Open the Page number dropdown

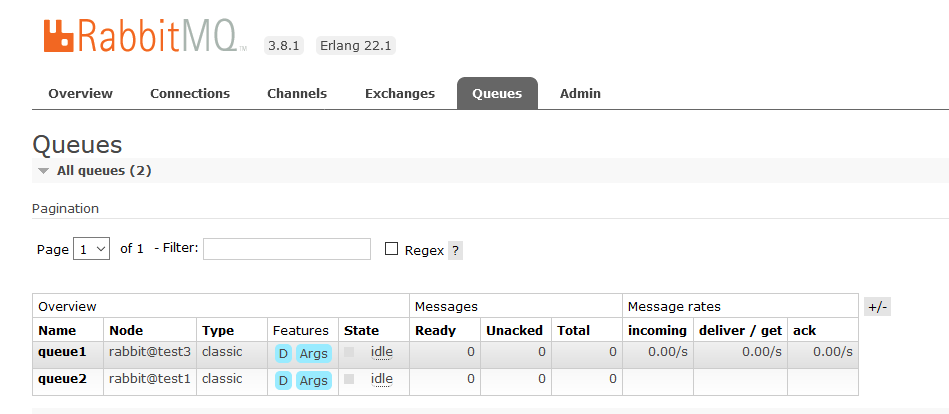pyautogui.click(x=91, y=249)
